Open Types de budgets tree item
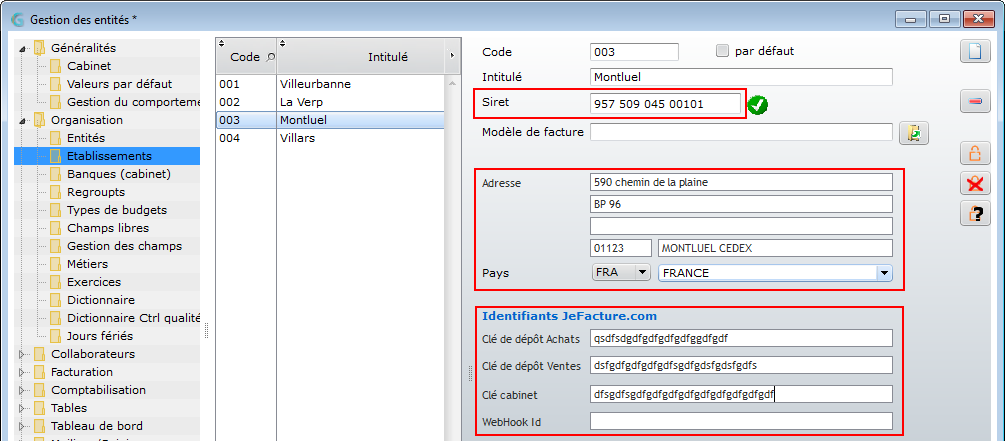 tap(117, 210)
